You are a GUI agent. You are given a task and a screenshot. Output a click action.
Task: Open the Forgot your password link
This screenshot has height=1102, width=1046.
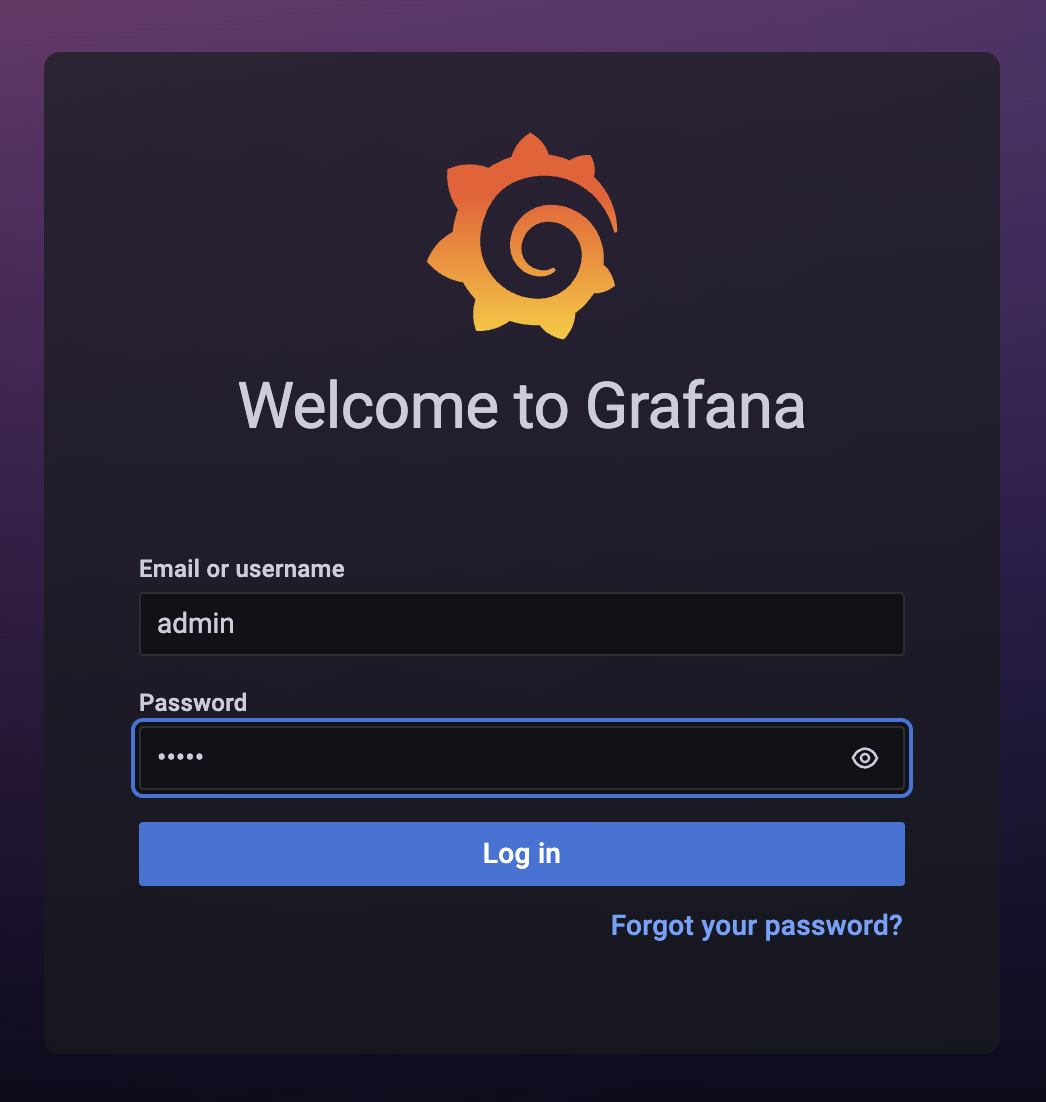756,926
